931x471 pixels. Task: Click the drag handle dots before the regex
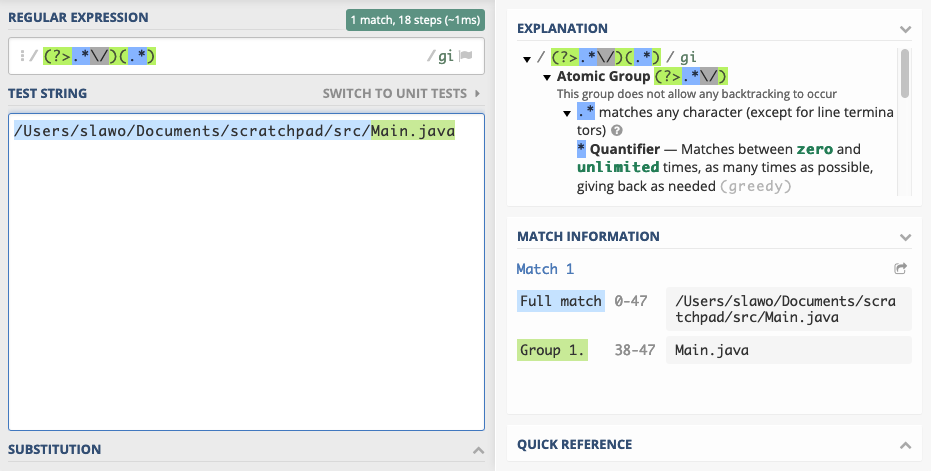22,56
